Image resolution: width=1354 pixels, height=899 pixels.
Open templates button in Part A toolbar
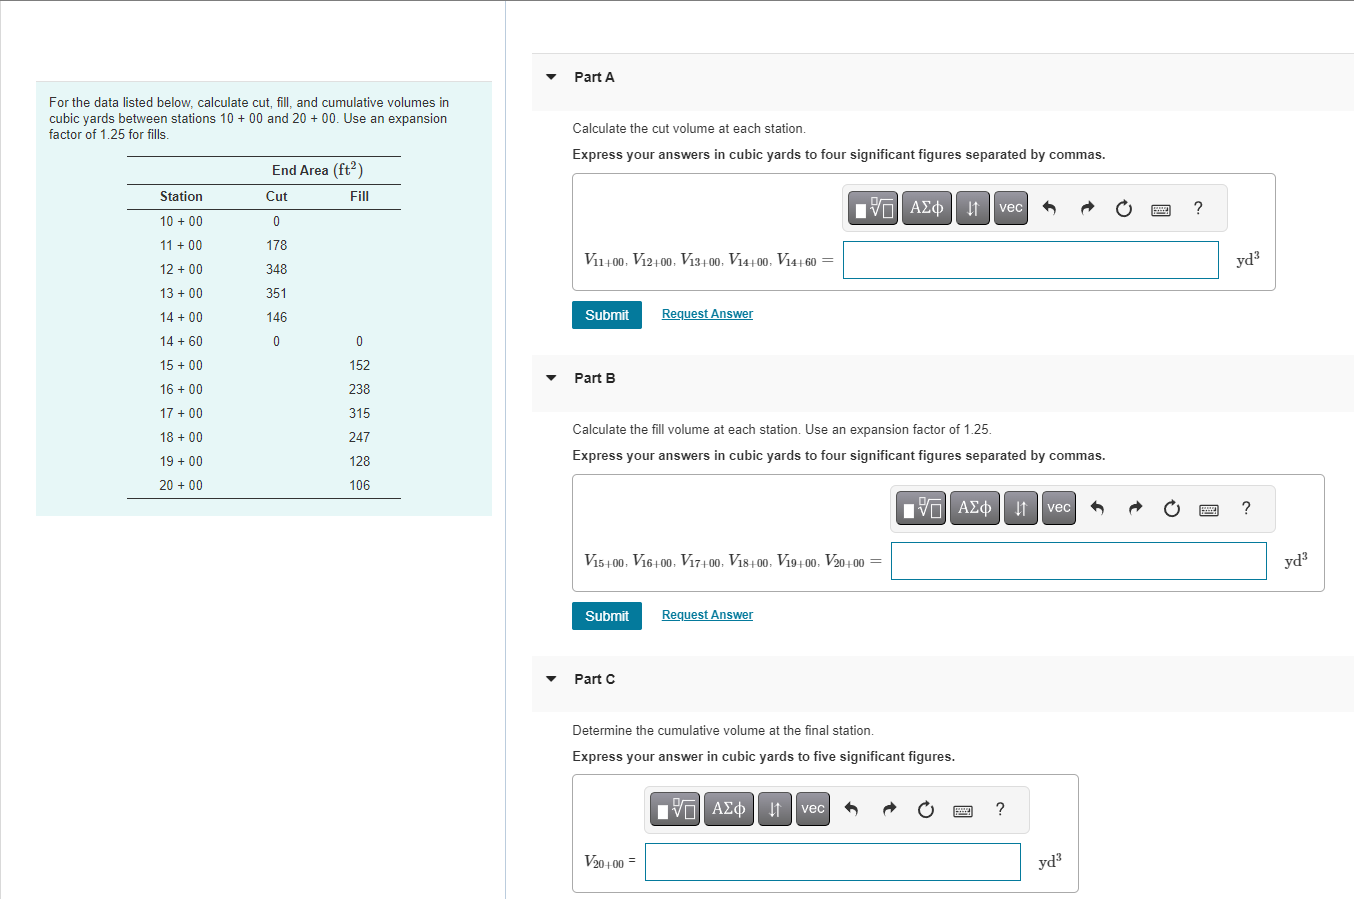(x=874, y=208)
